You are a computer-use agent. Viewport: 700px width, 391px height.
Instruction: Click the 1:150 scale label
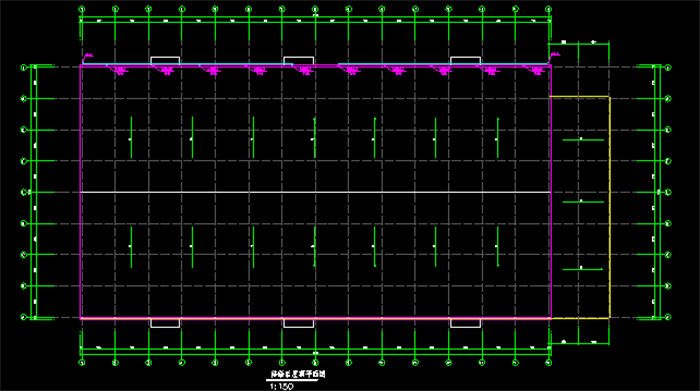click(x=281, y=387)
